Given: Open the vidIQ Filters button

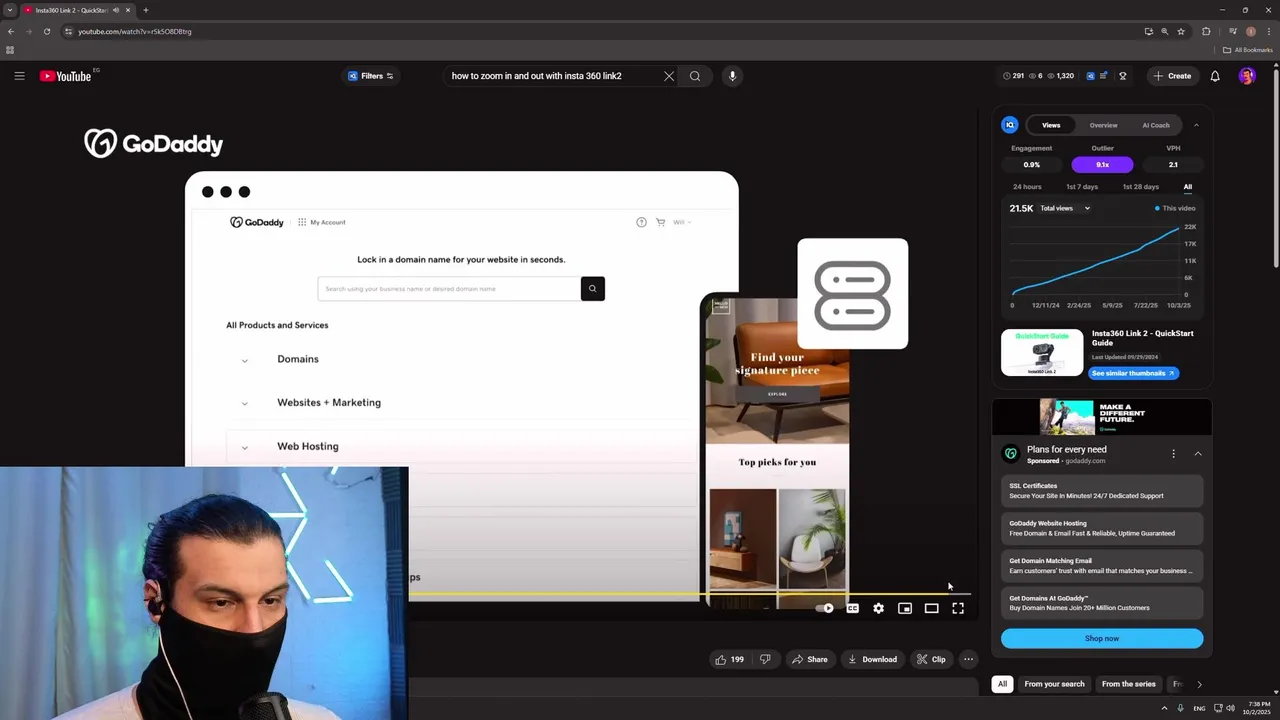Looking at the screenshot, I should 371,76.
